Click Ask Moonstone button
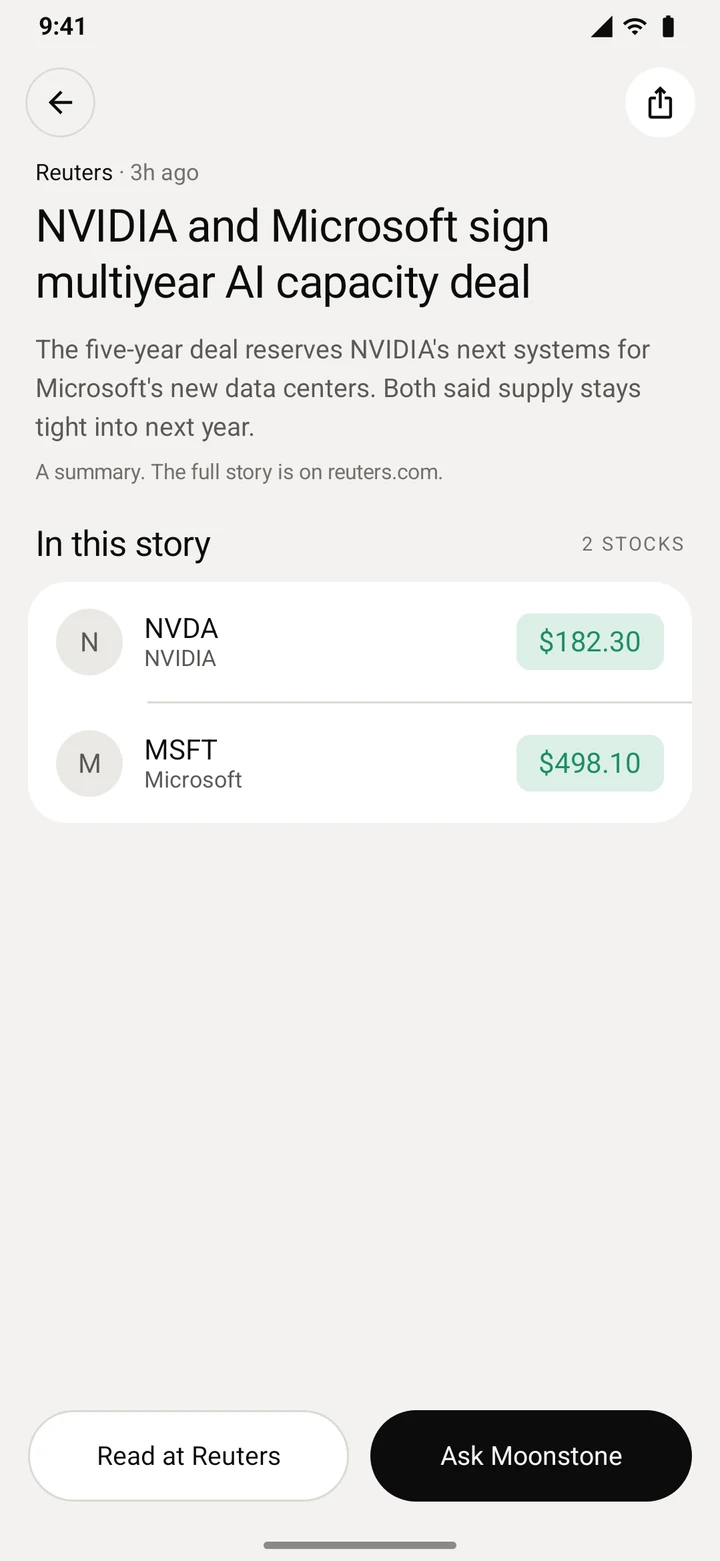 (x=531, y=1455)
